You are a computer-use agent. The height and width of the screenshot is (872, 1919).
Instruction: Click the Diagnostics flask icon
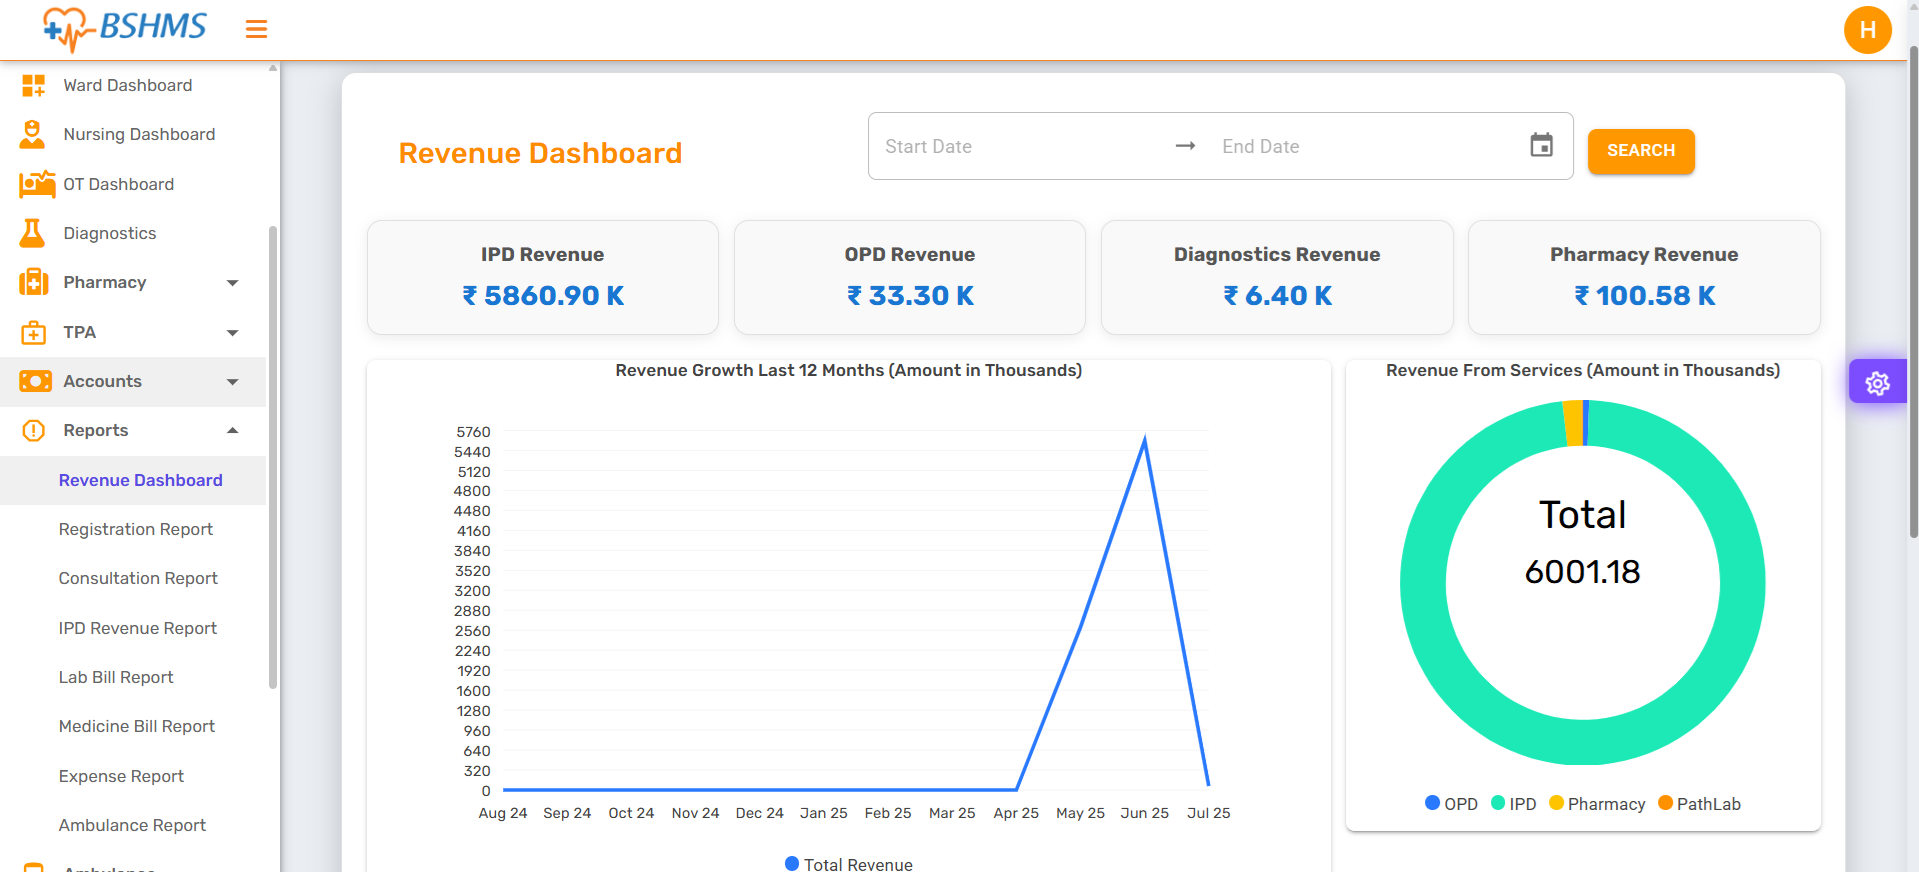click(x=33, y=233)
